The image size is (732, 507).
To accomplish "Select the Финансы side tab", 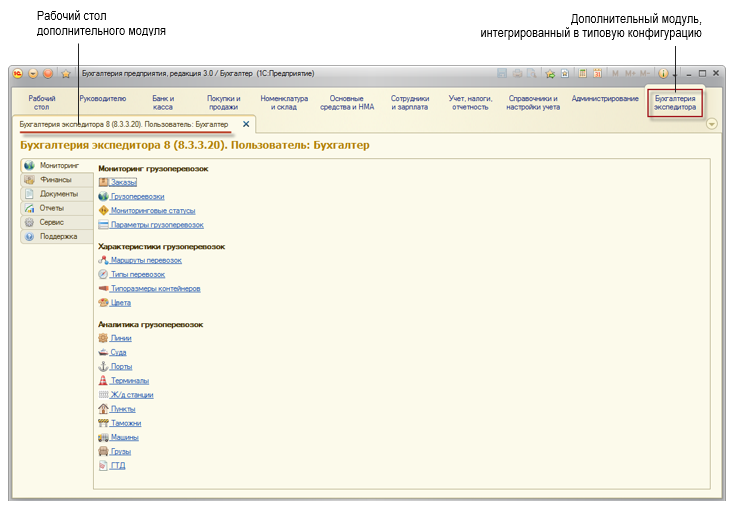I will (x=57, y=180).
